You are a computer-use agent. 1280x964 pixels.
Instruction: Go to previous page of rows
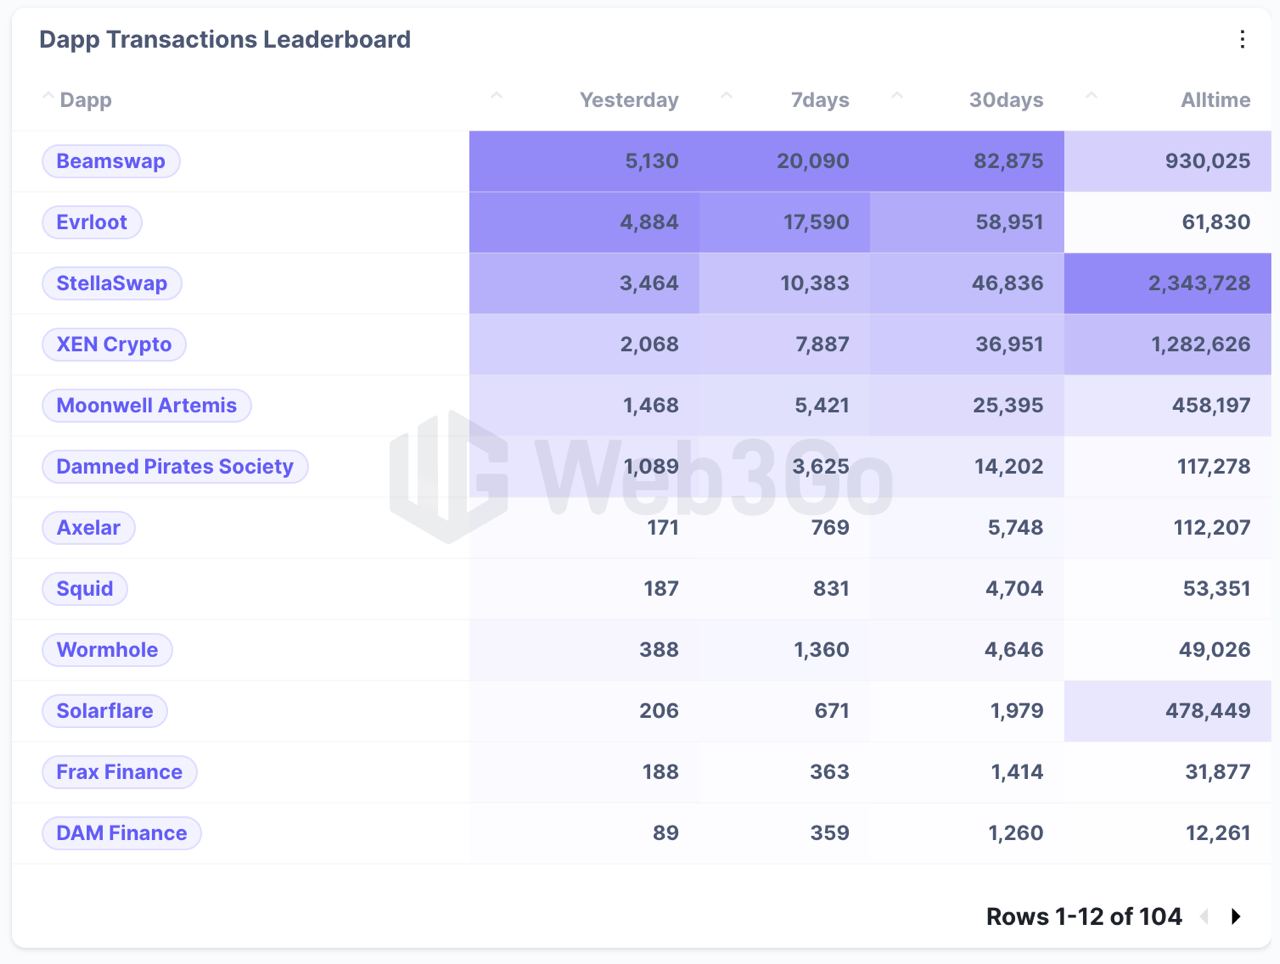click(1205, 916)
